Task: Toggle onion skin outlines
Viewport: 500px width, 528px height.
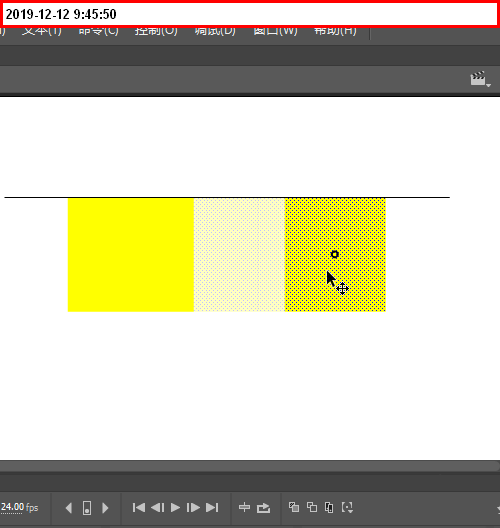Action: point(312,507)
